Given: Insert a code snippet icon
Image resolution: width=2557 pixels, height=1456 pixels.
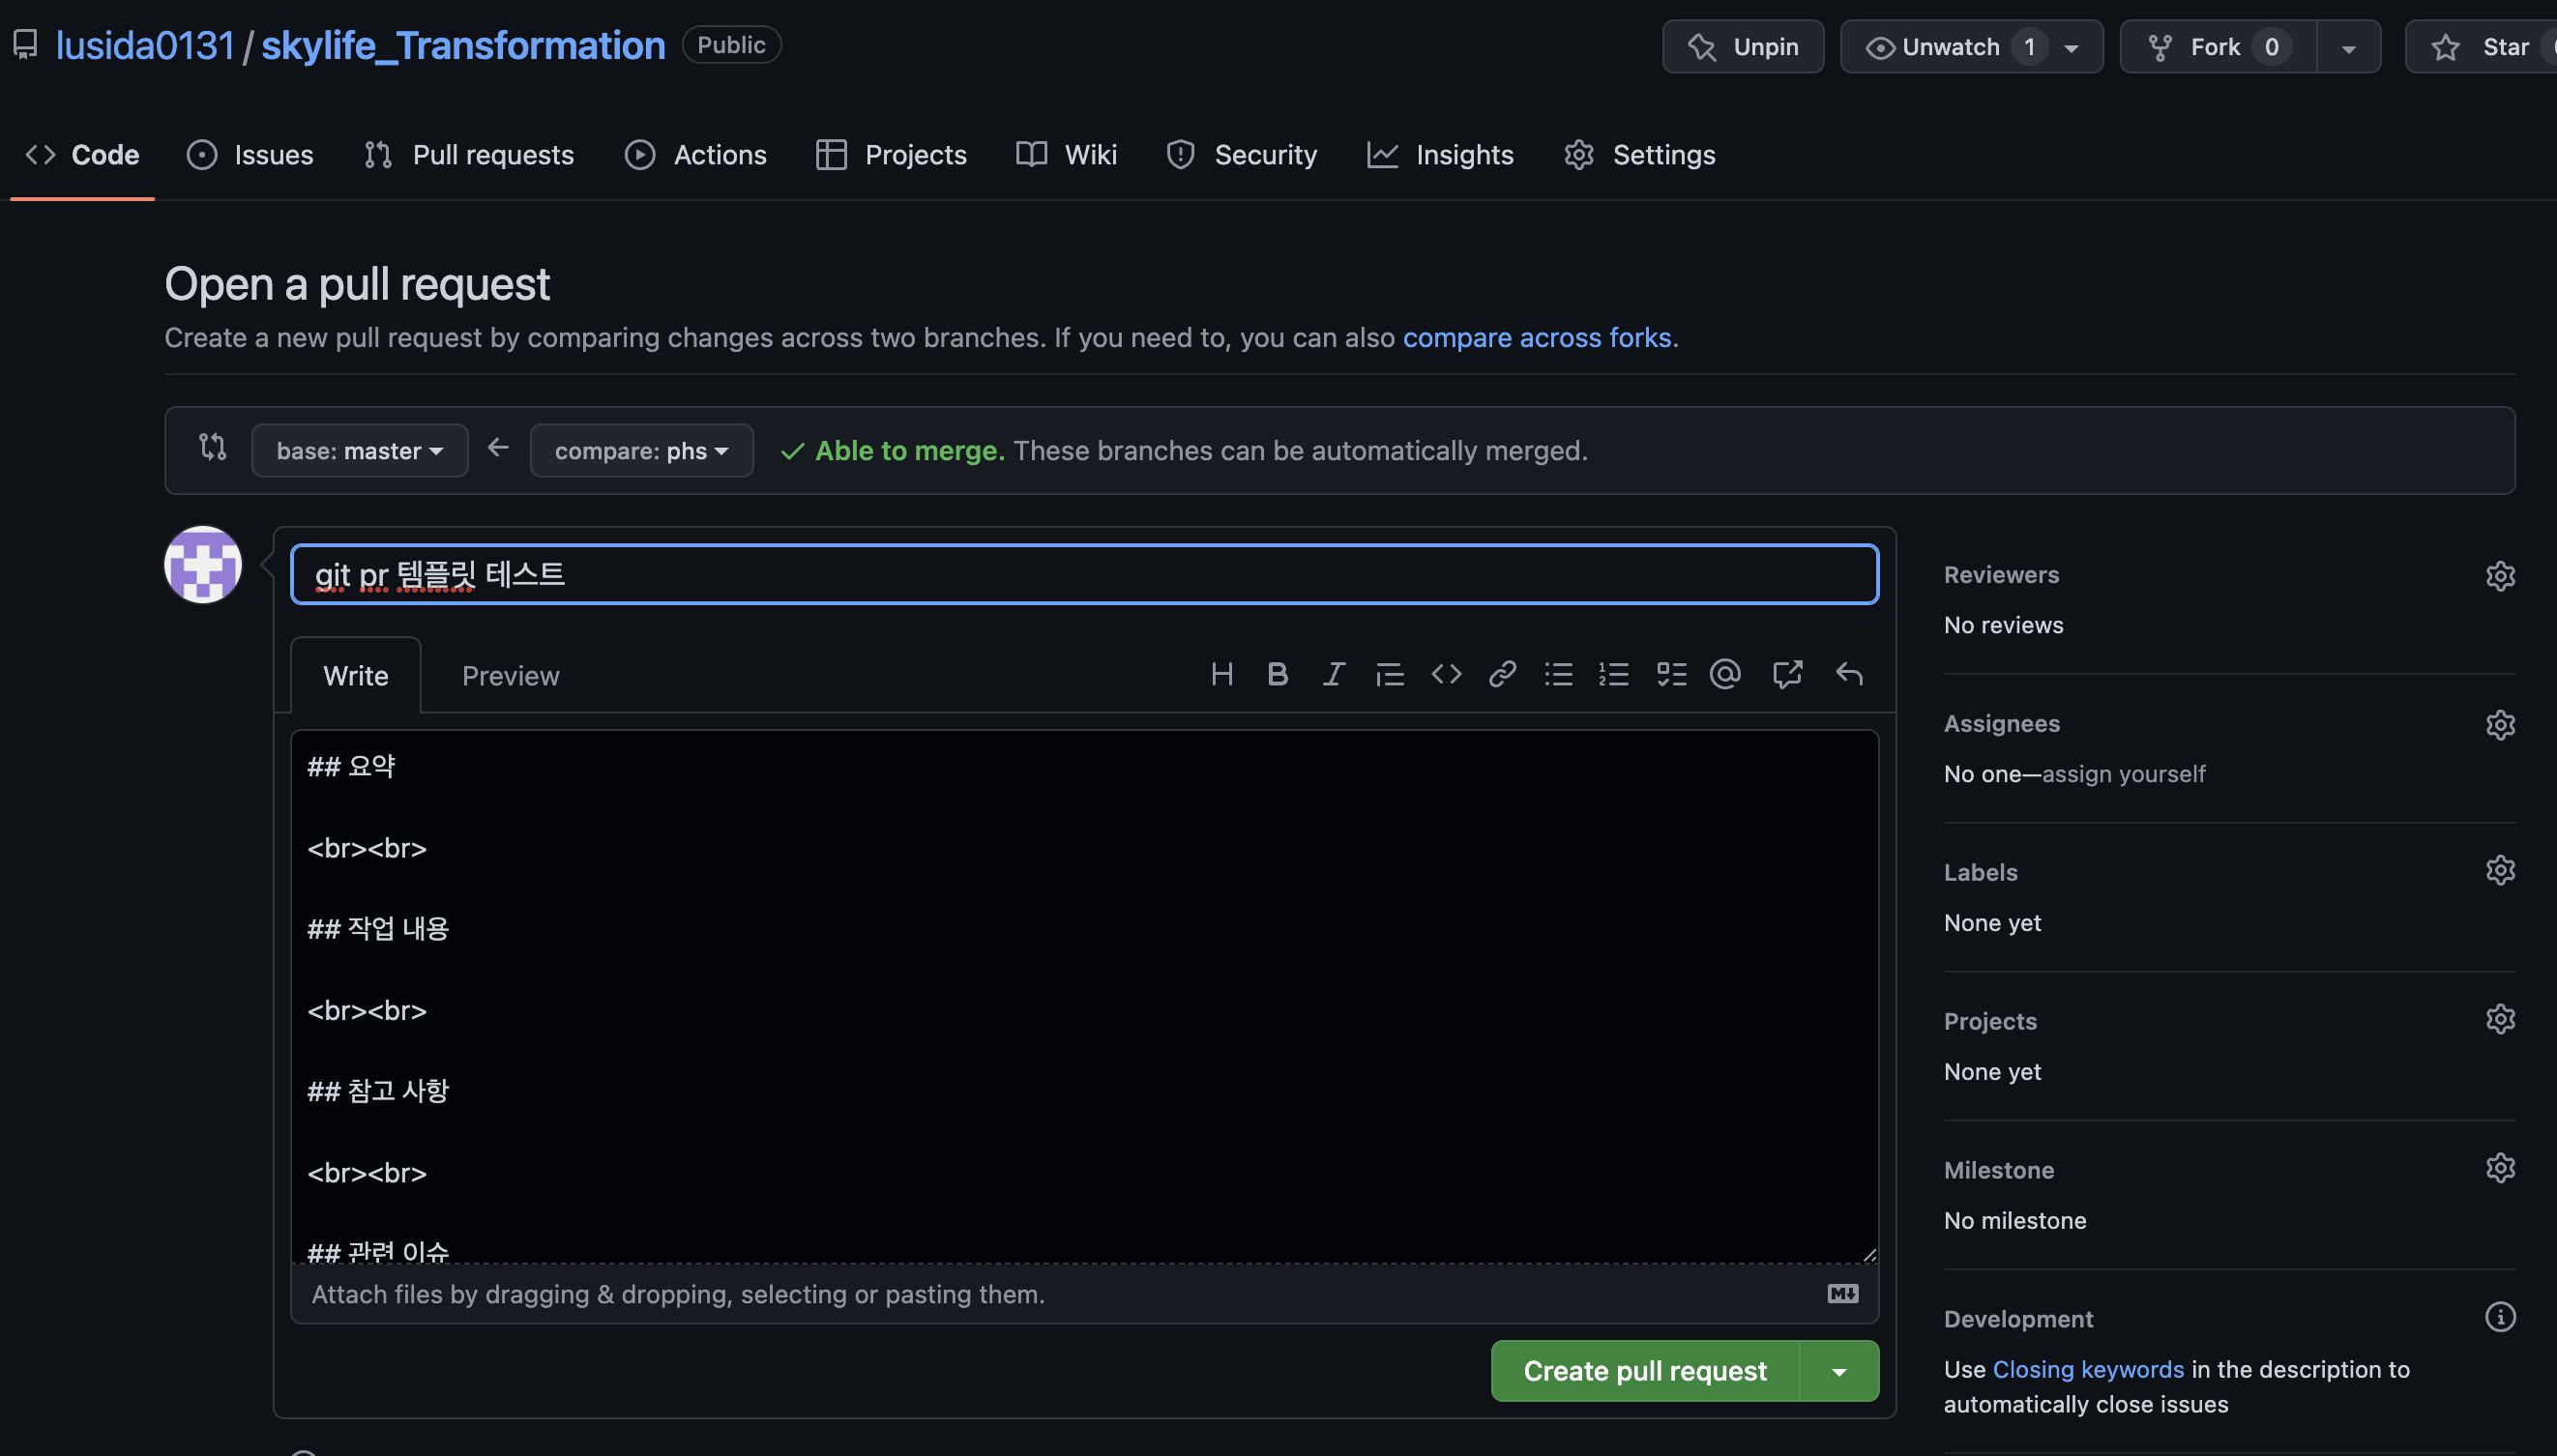Looking at the screenshot, I should (1446, 675).
